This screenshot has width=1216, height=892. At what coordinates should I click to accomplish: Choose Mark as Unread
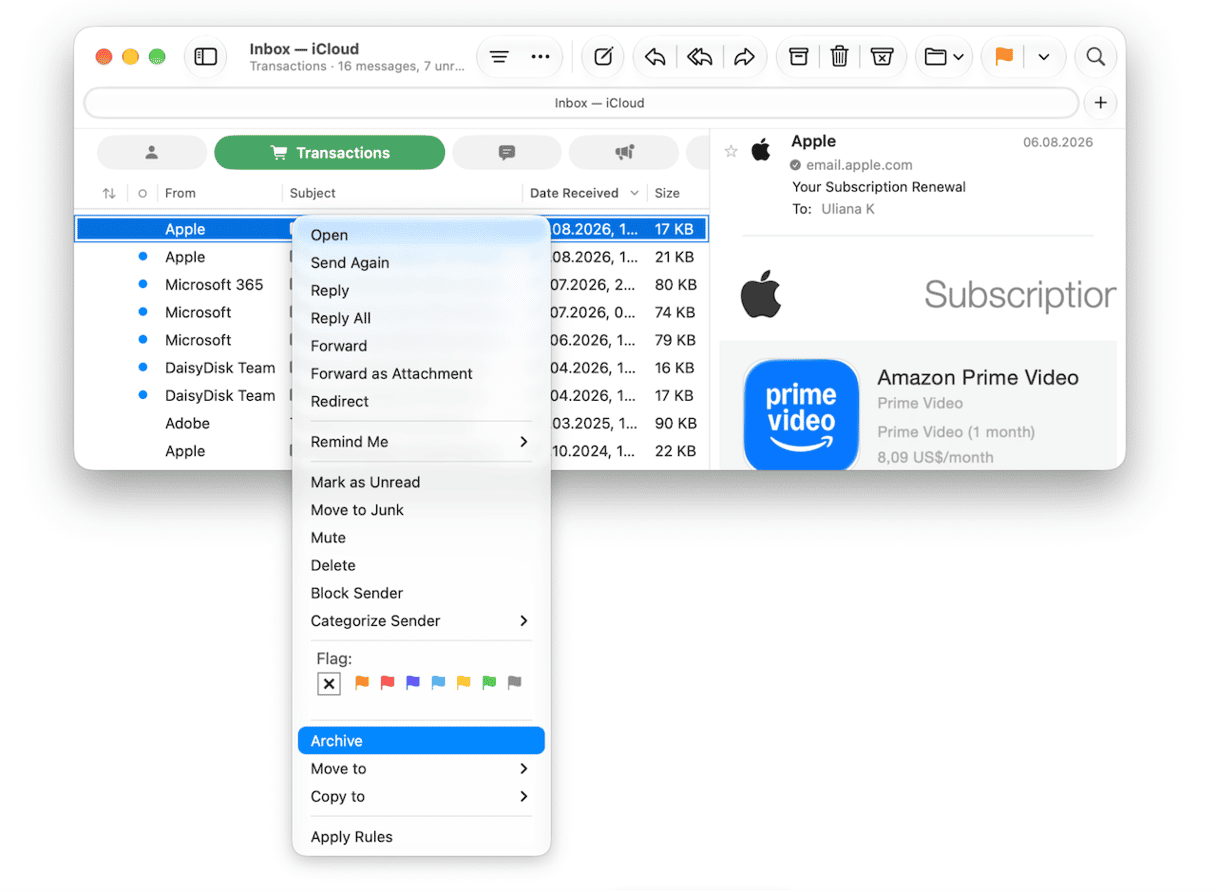[x=421, y=482]
